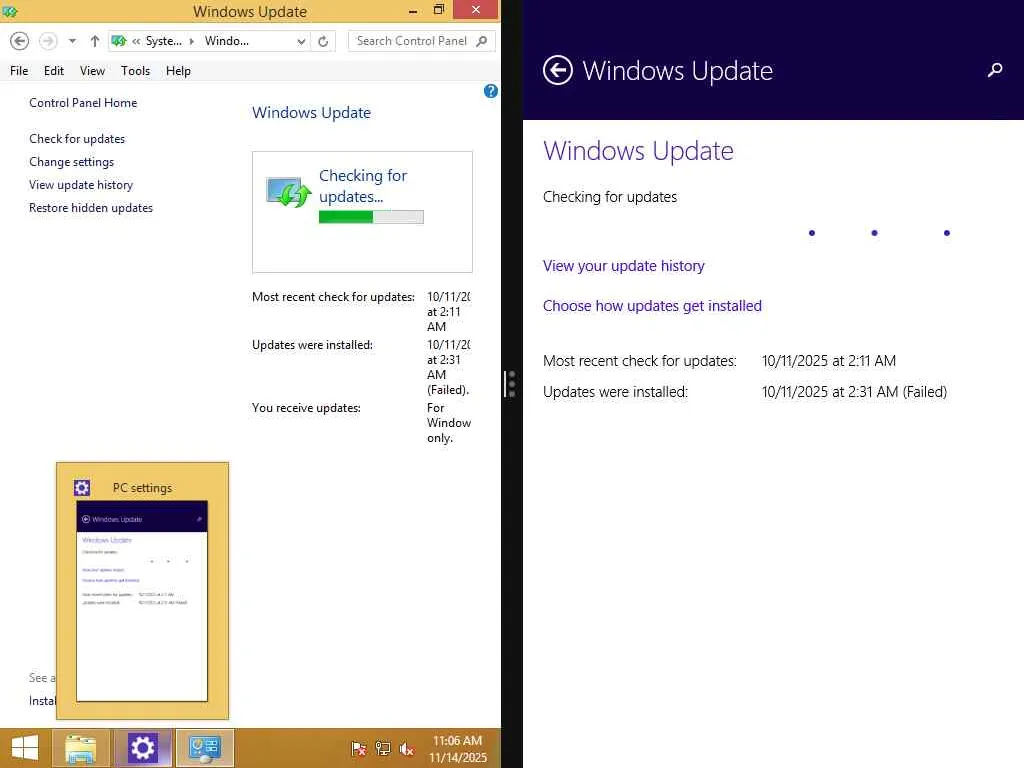Click the address bar Windows Update icon
The width and height of the screenshot is (1024, 768).
click(119, 41)
